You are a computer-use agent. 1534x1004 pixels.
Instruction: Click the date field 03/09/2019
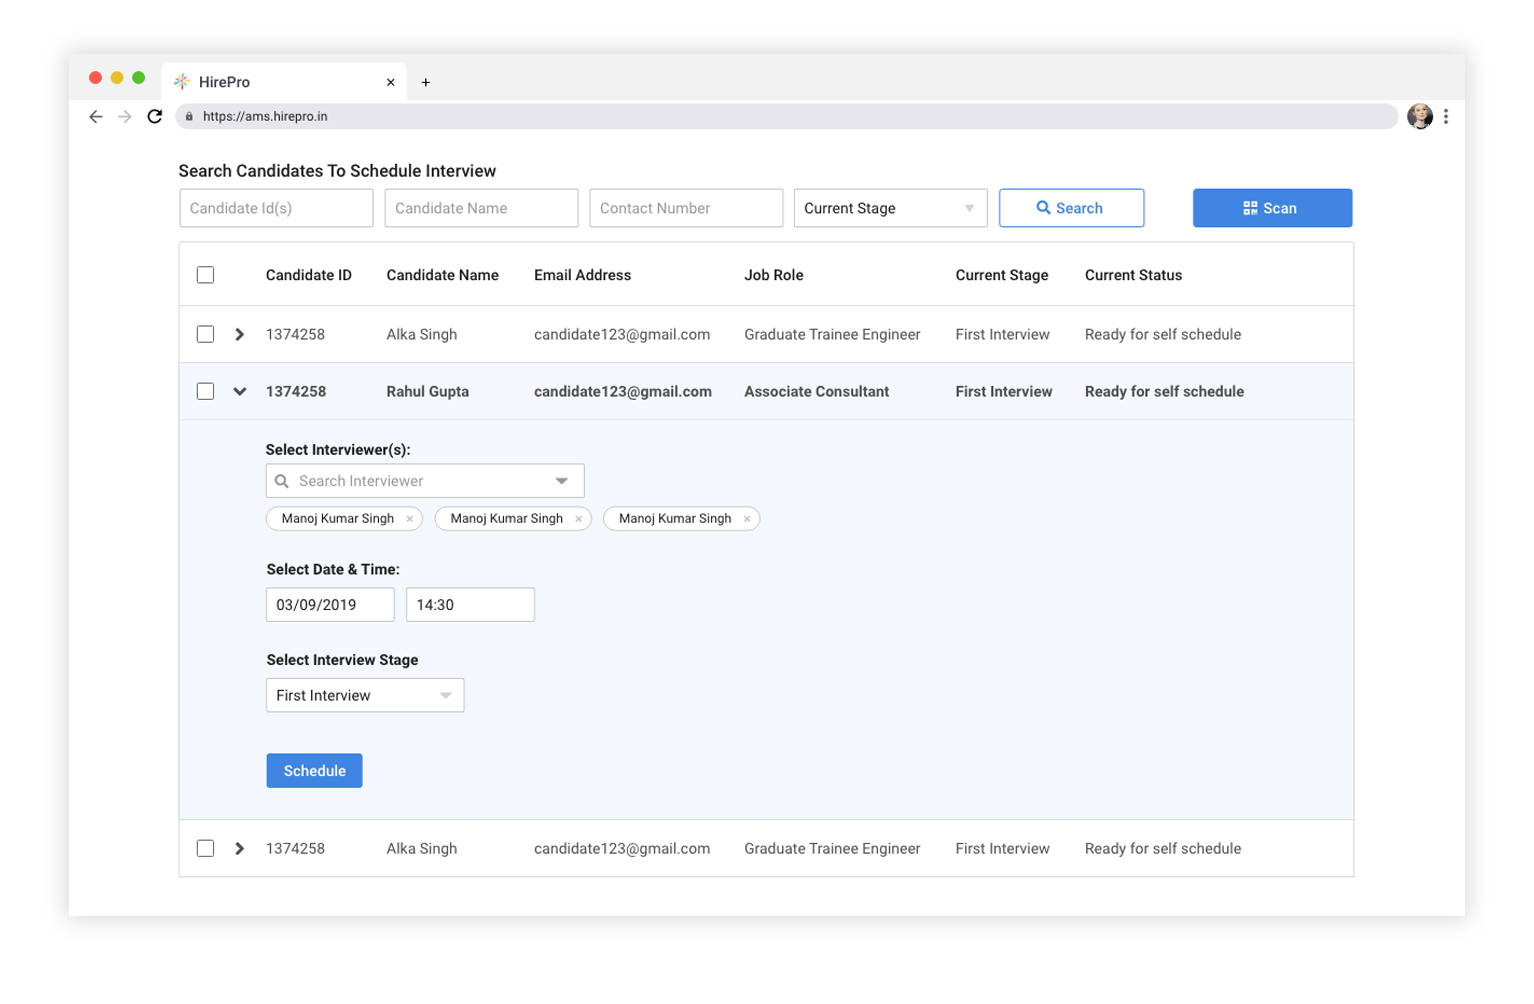pos(330,605)
